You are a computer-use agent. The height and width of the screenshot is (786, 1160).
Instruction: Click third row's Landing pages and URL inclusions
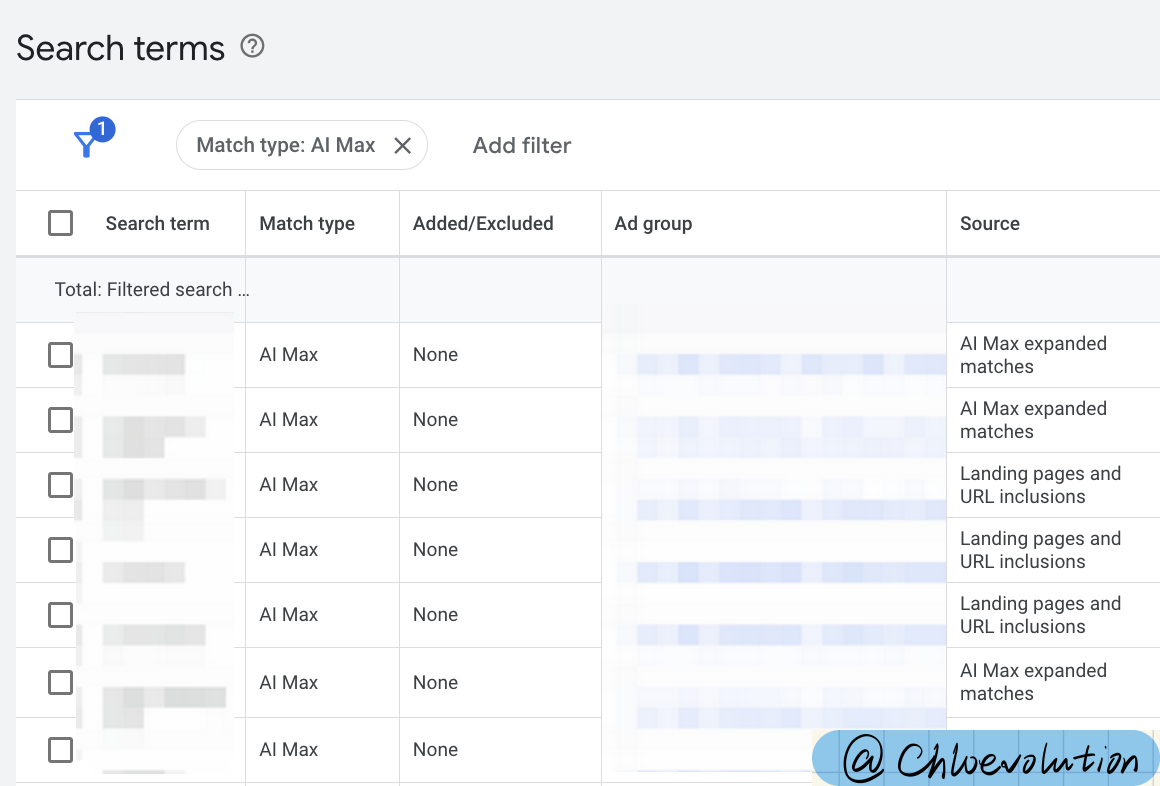click(1040, 485)
